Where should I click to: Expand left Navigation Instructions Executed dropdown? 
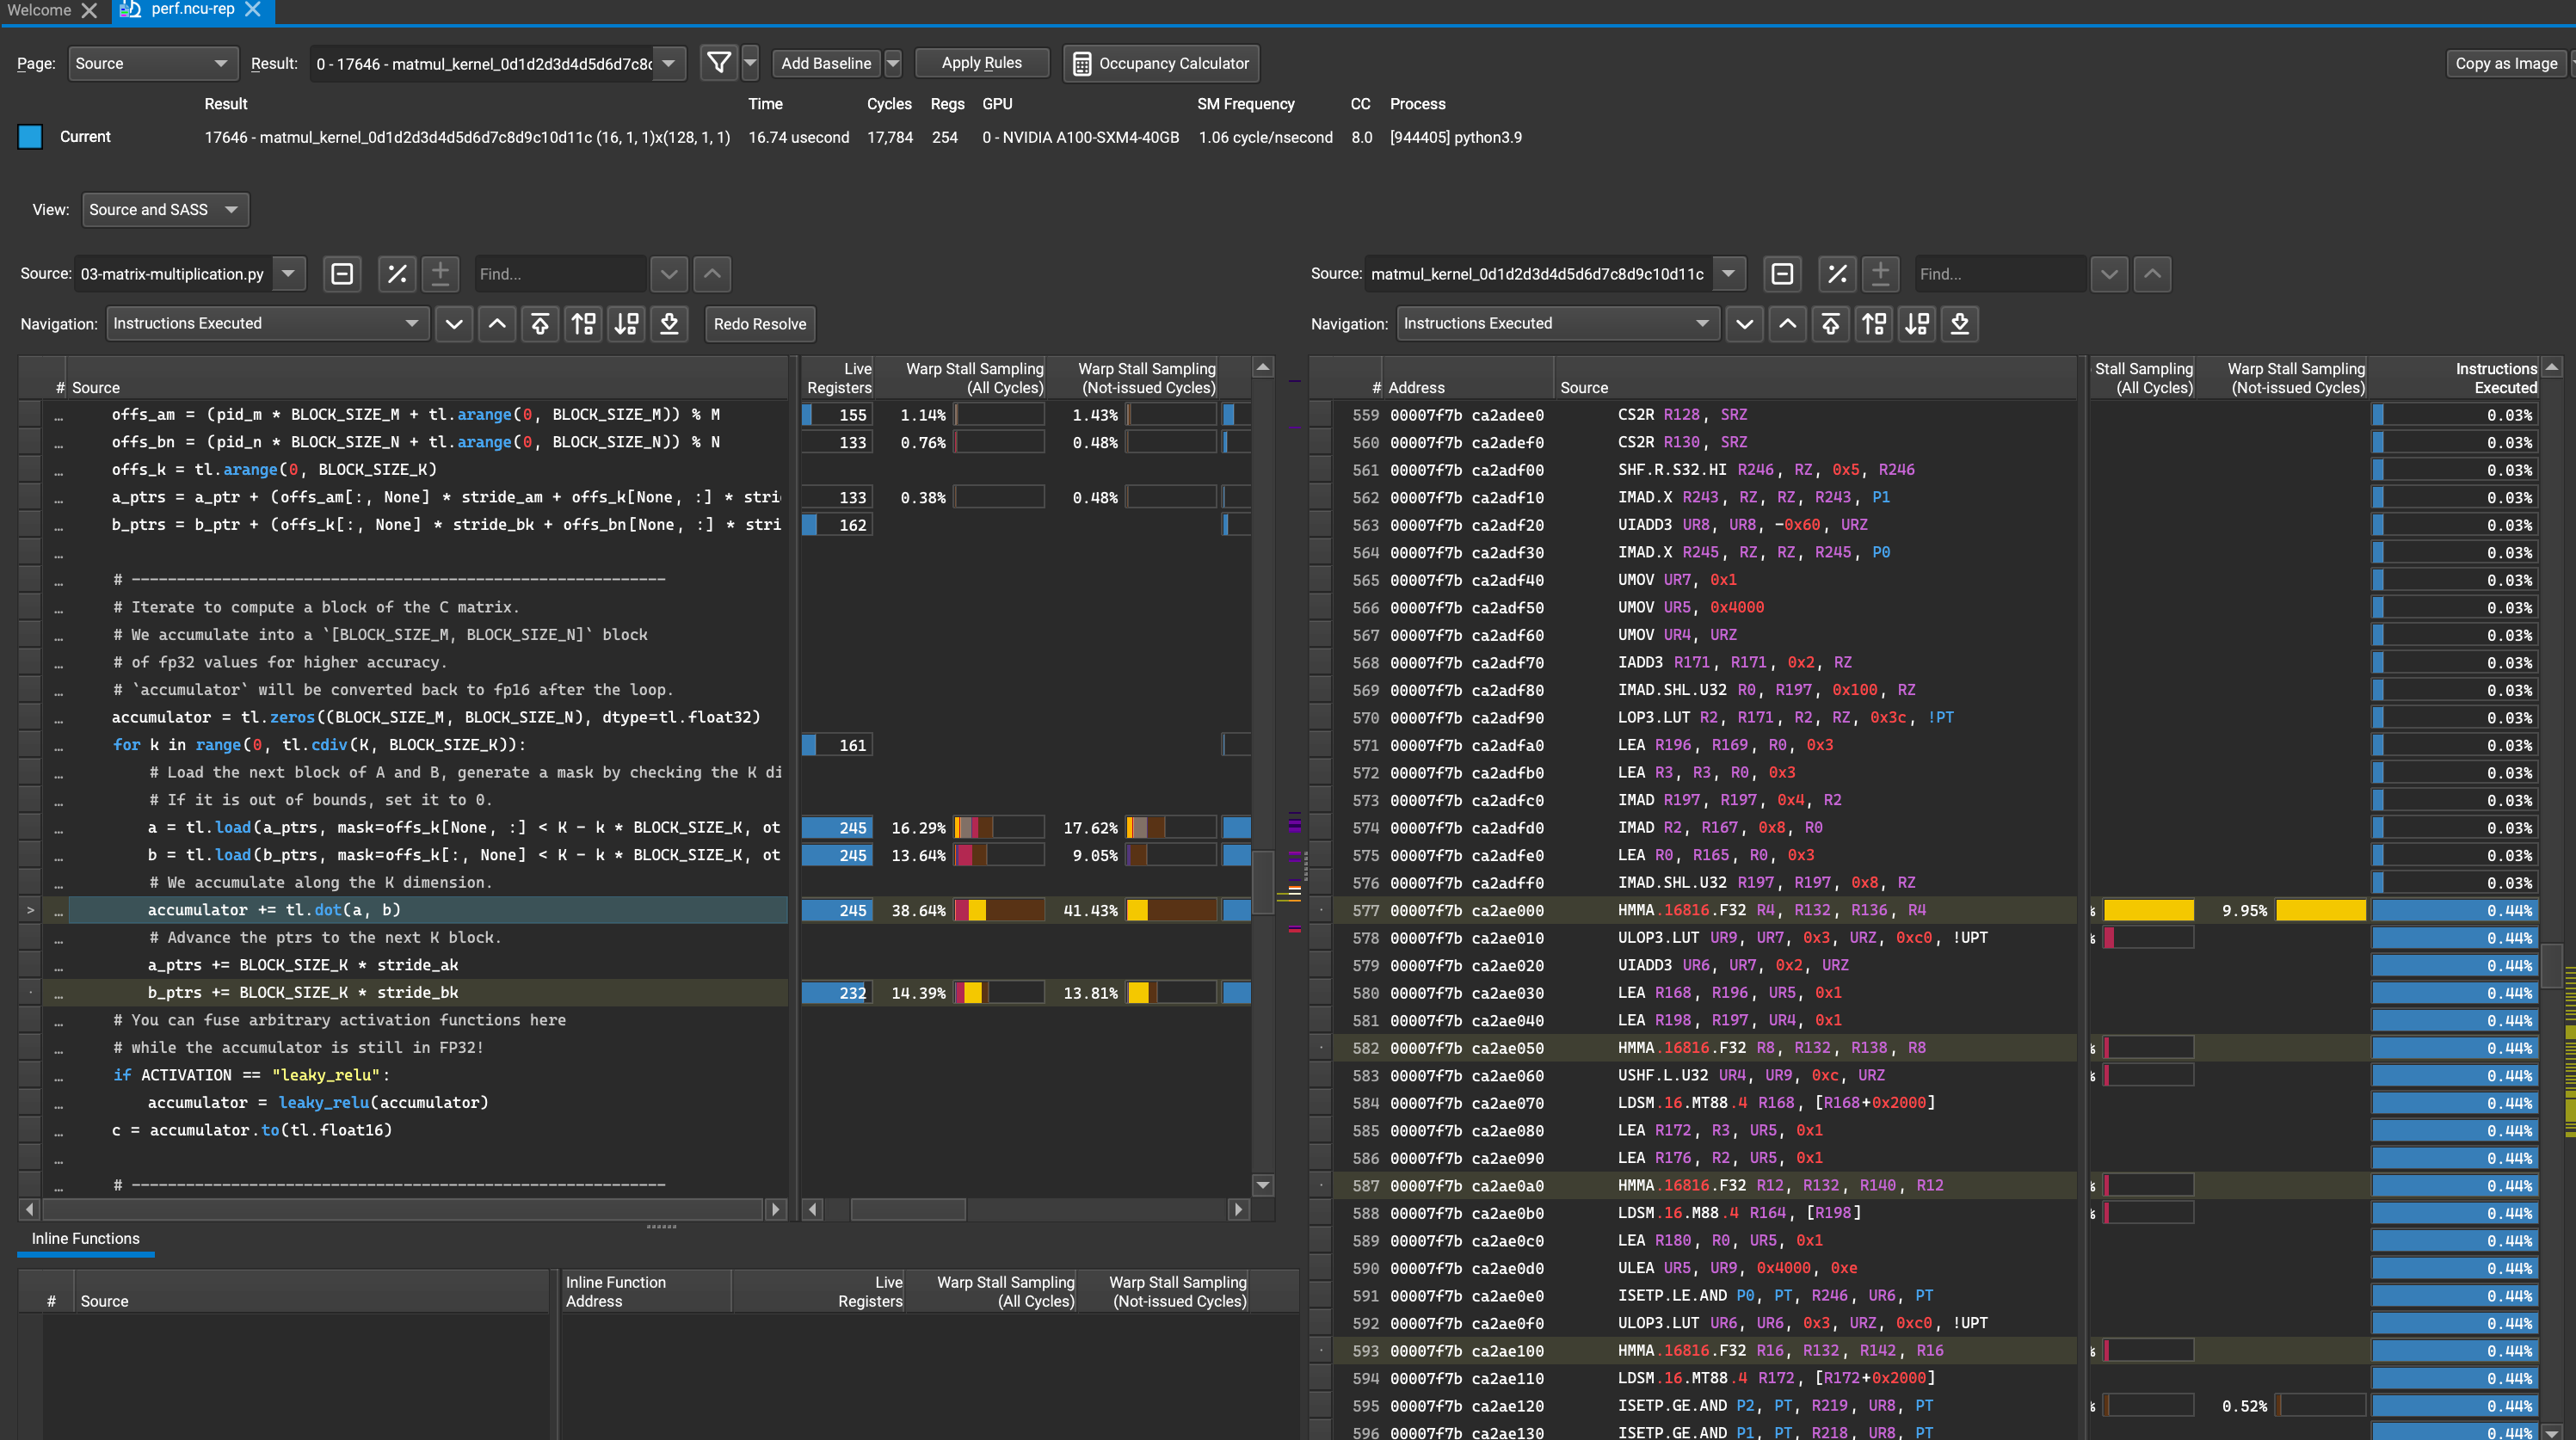pyautogui.click(x=267, y=324)
